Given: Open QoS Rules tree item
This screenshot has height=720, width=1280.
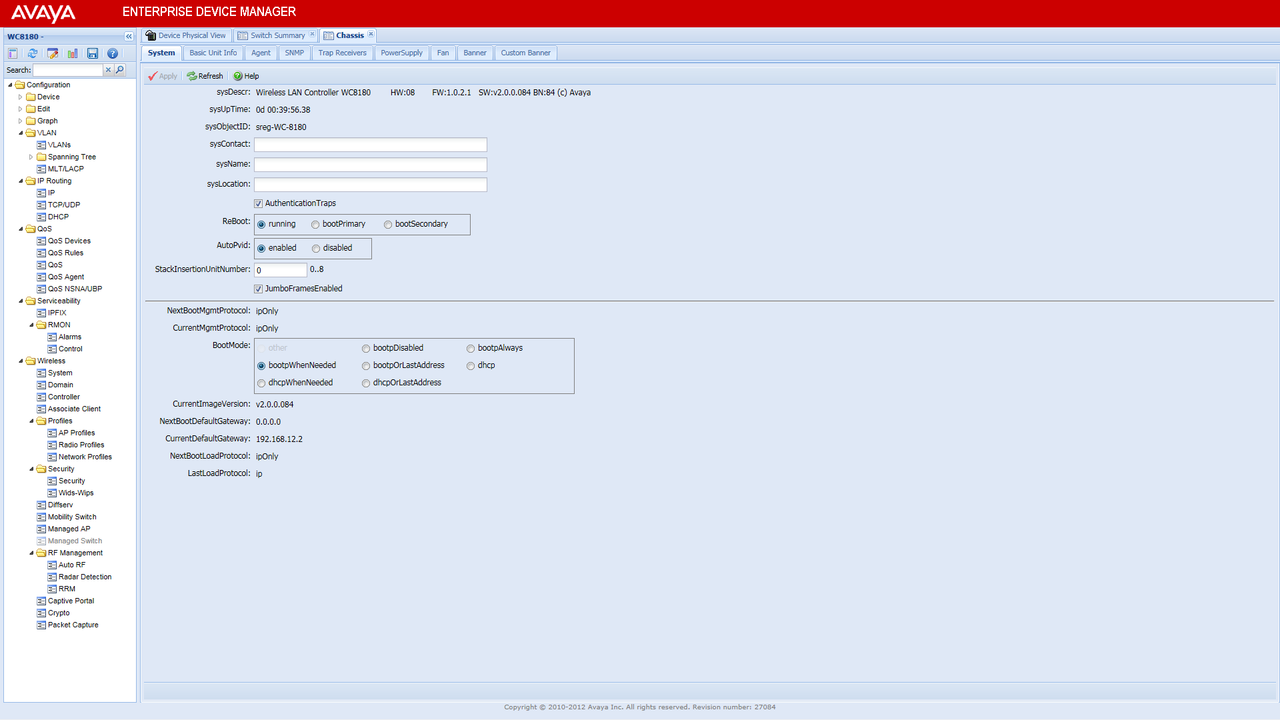Looking at the screenshot, I should point(65,253).
